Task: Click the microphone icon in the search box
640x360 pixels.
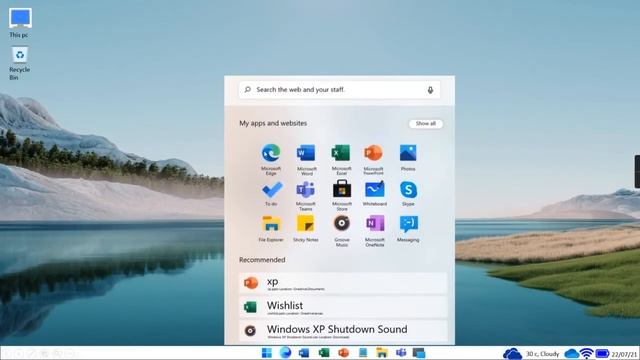Action: pos(430,90)
